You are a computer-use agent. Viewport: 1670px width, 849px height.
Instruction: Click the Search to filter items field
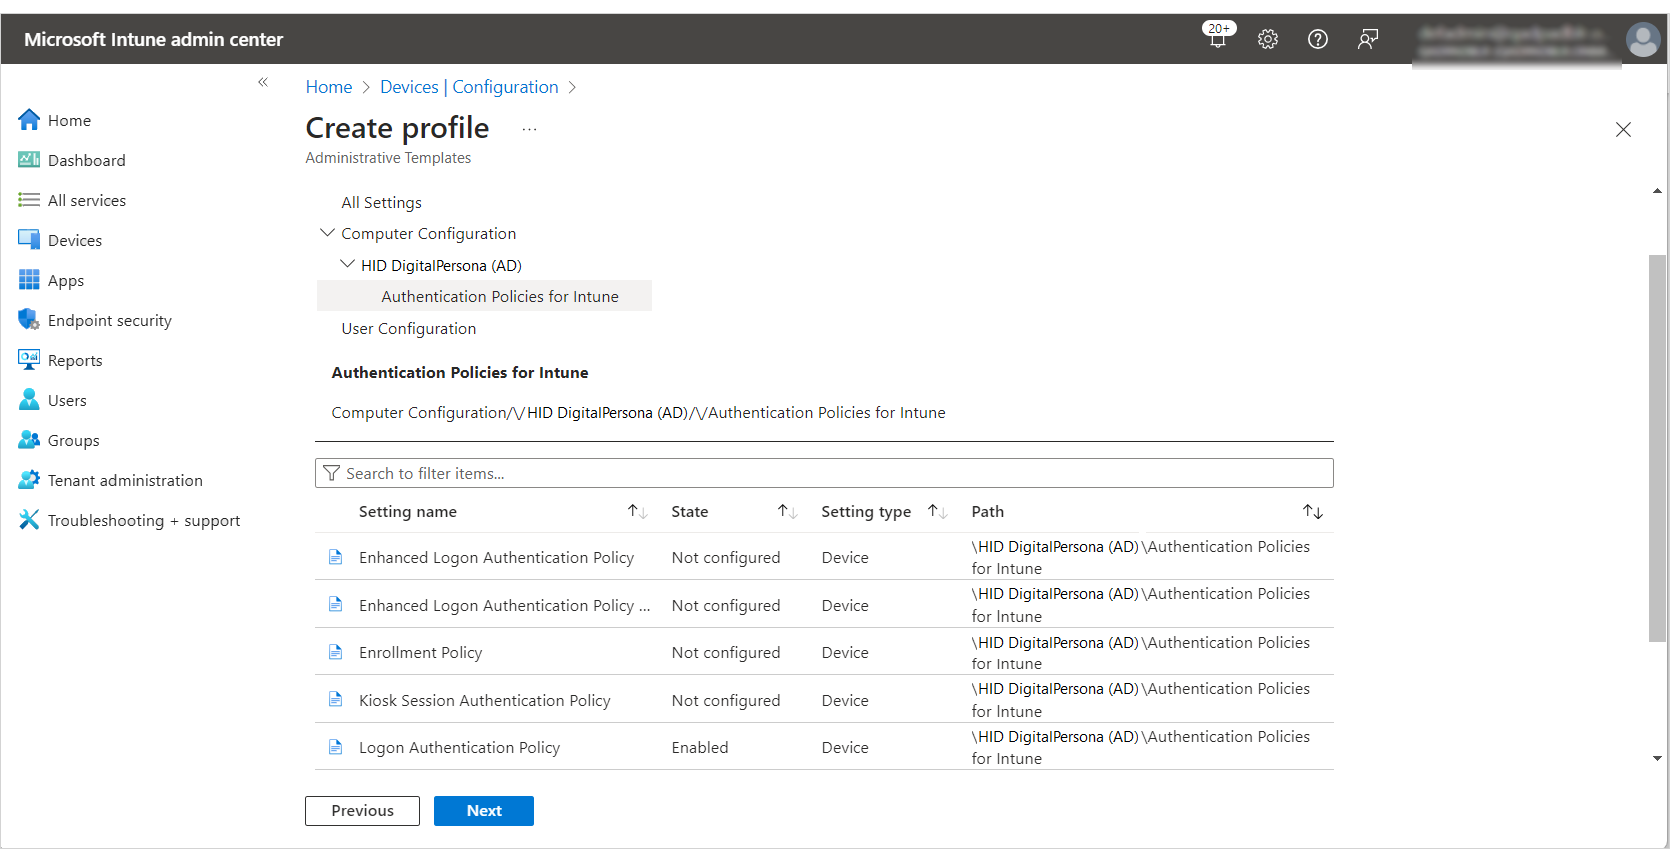824,473
